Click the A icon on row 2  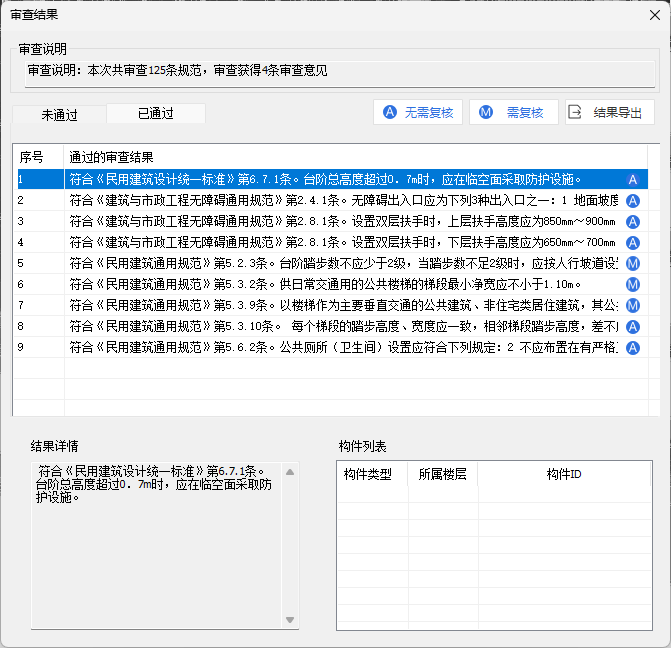click(x=632, y=201)
